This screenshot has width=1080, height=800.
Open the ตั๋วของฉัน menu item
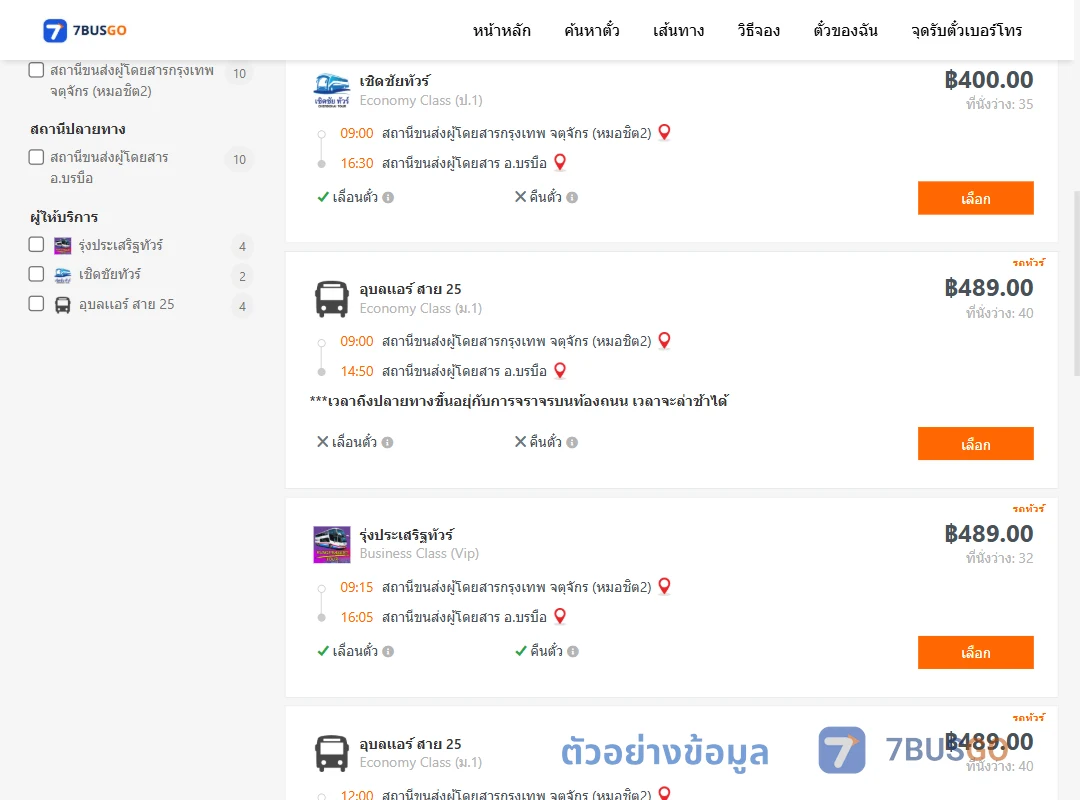(x=845, y=30)
